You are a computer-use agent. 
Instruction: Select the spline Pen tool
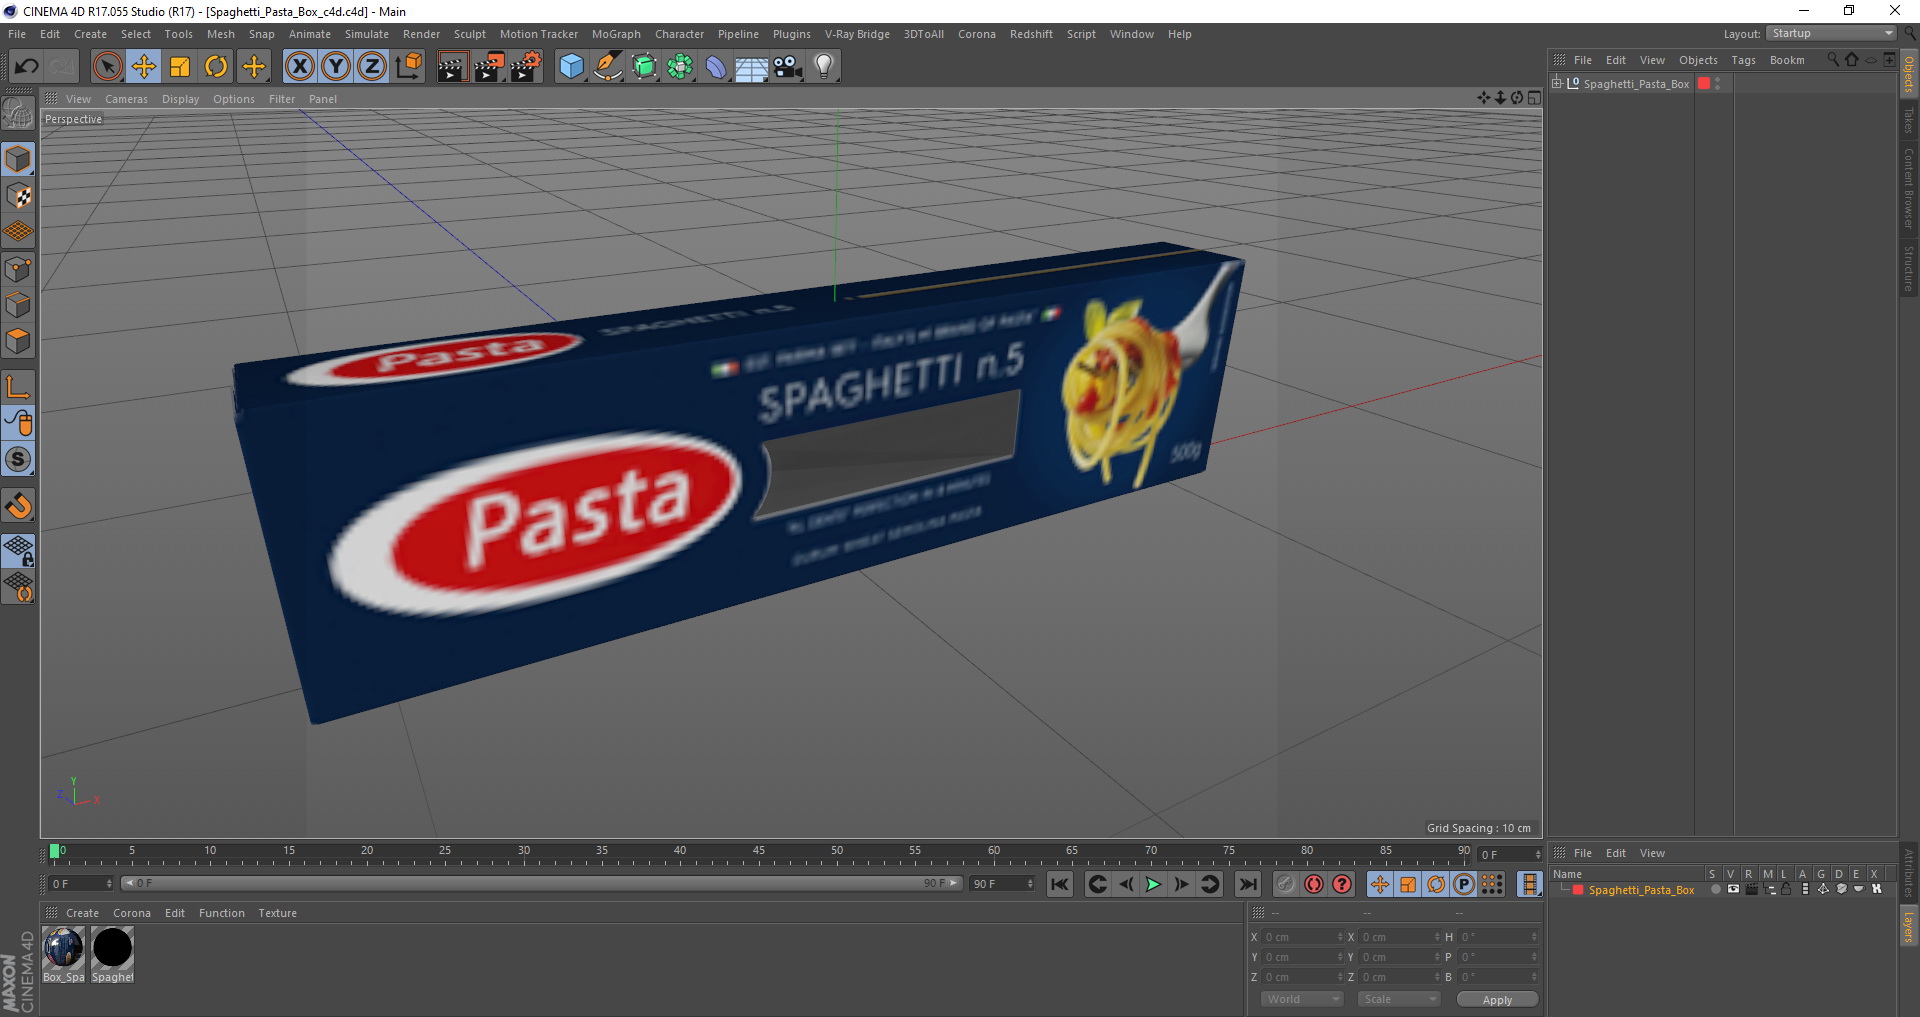(x=608, y=66)
